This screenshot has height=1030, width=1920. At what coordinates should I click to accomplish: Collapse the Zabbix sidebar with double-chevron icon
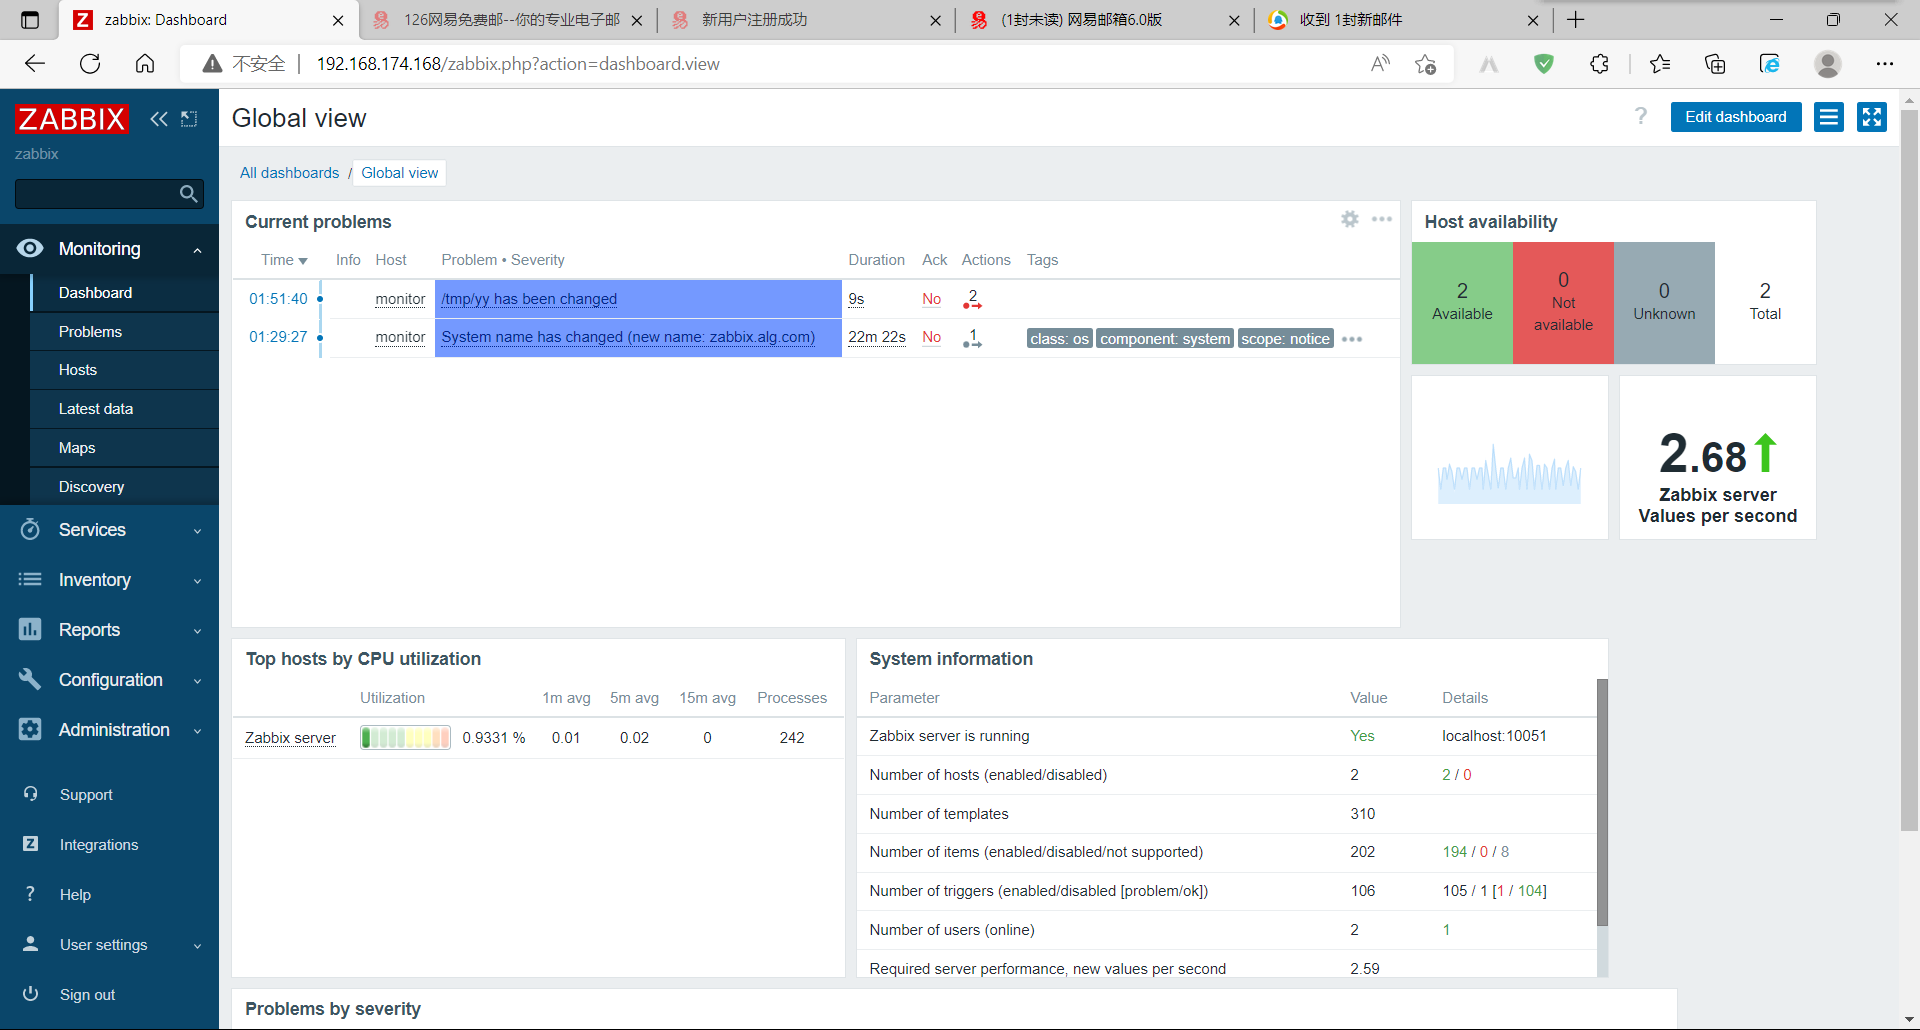pos(159,119)
